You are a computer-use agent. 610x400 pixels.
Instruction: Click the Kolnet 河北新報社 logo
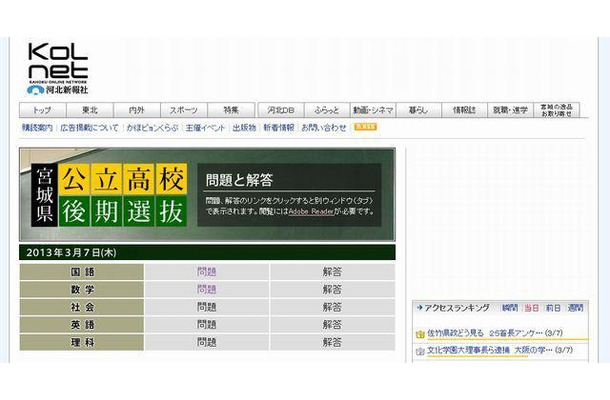point(57,68)
